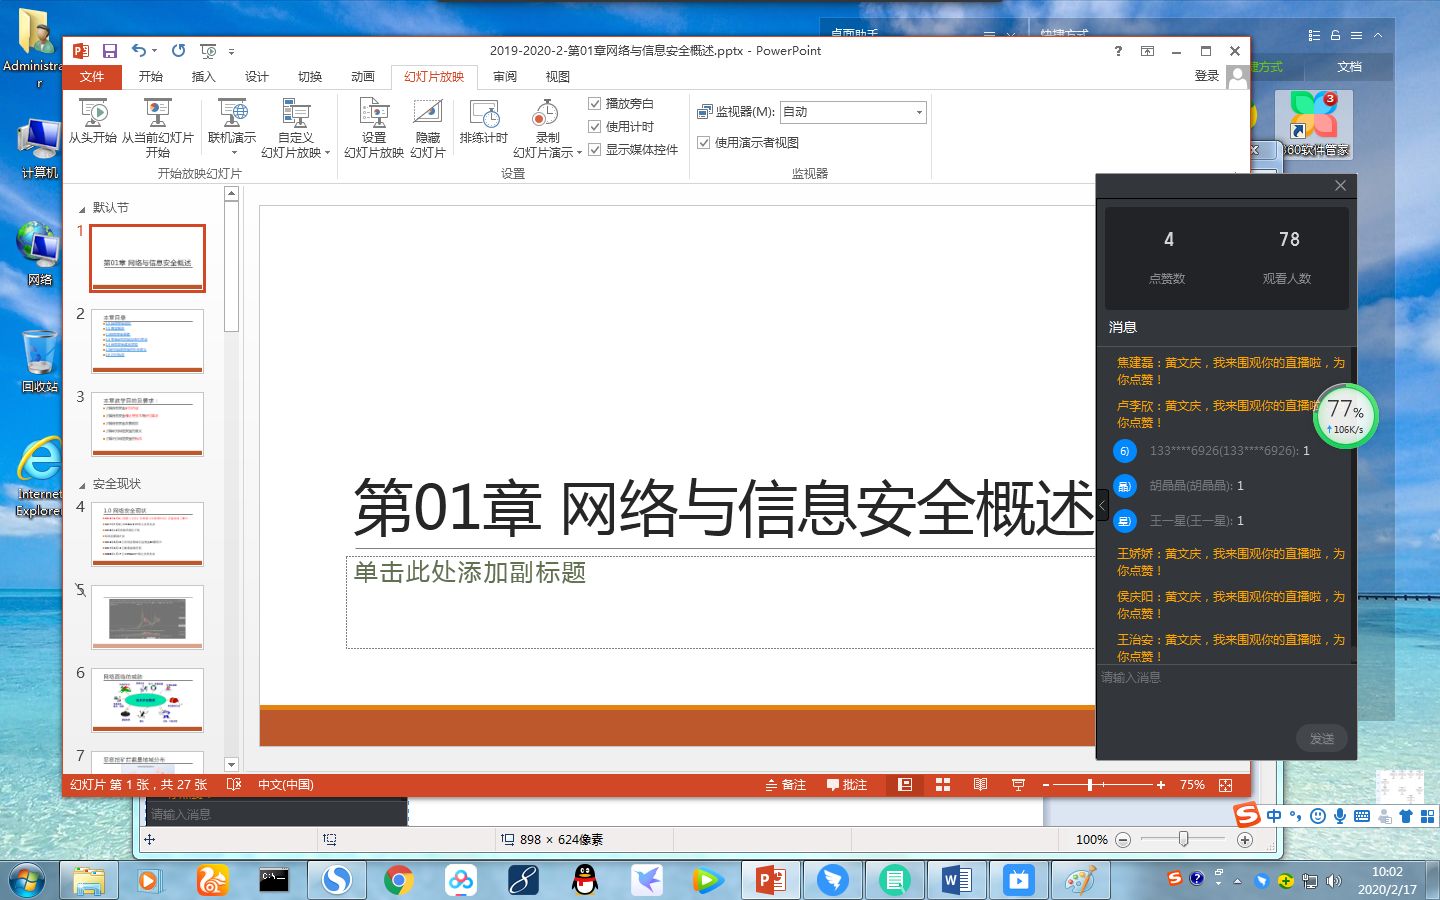
Task: Open Chrome from the taskbar
Action: tap(398, 880)
